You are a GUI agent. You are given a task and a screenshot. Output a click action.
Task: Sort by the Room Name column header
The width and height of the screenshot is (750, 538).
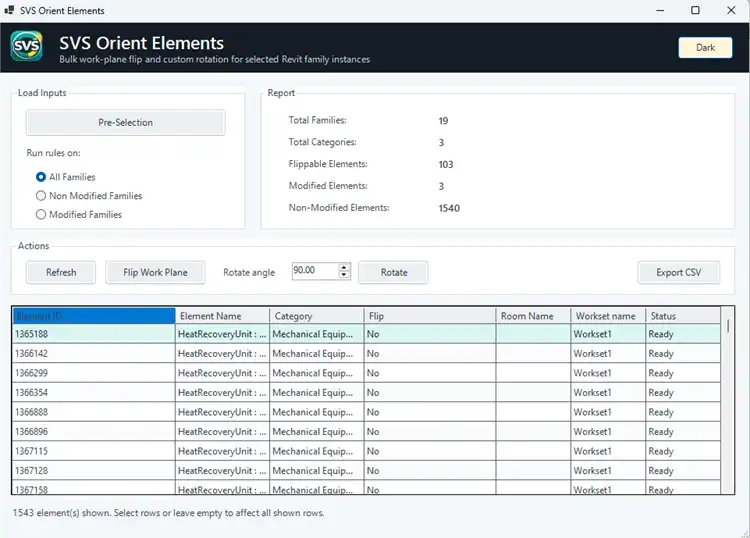click(533, 316)
